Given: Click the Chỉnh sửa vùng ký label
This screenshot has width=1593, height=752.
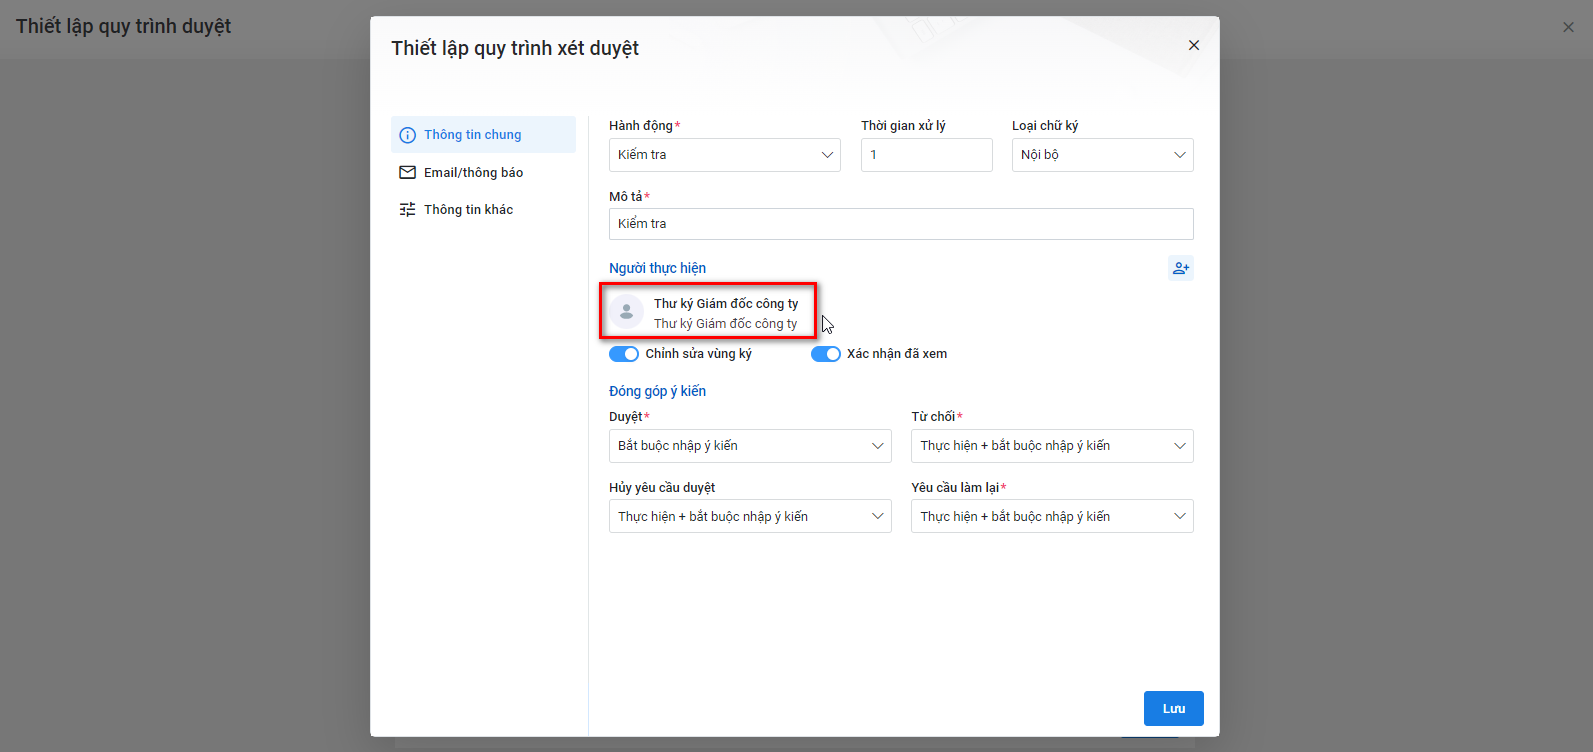Looking at the screenshot, I should pos(698,354).
